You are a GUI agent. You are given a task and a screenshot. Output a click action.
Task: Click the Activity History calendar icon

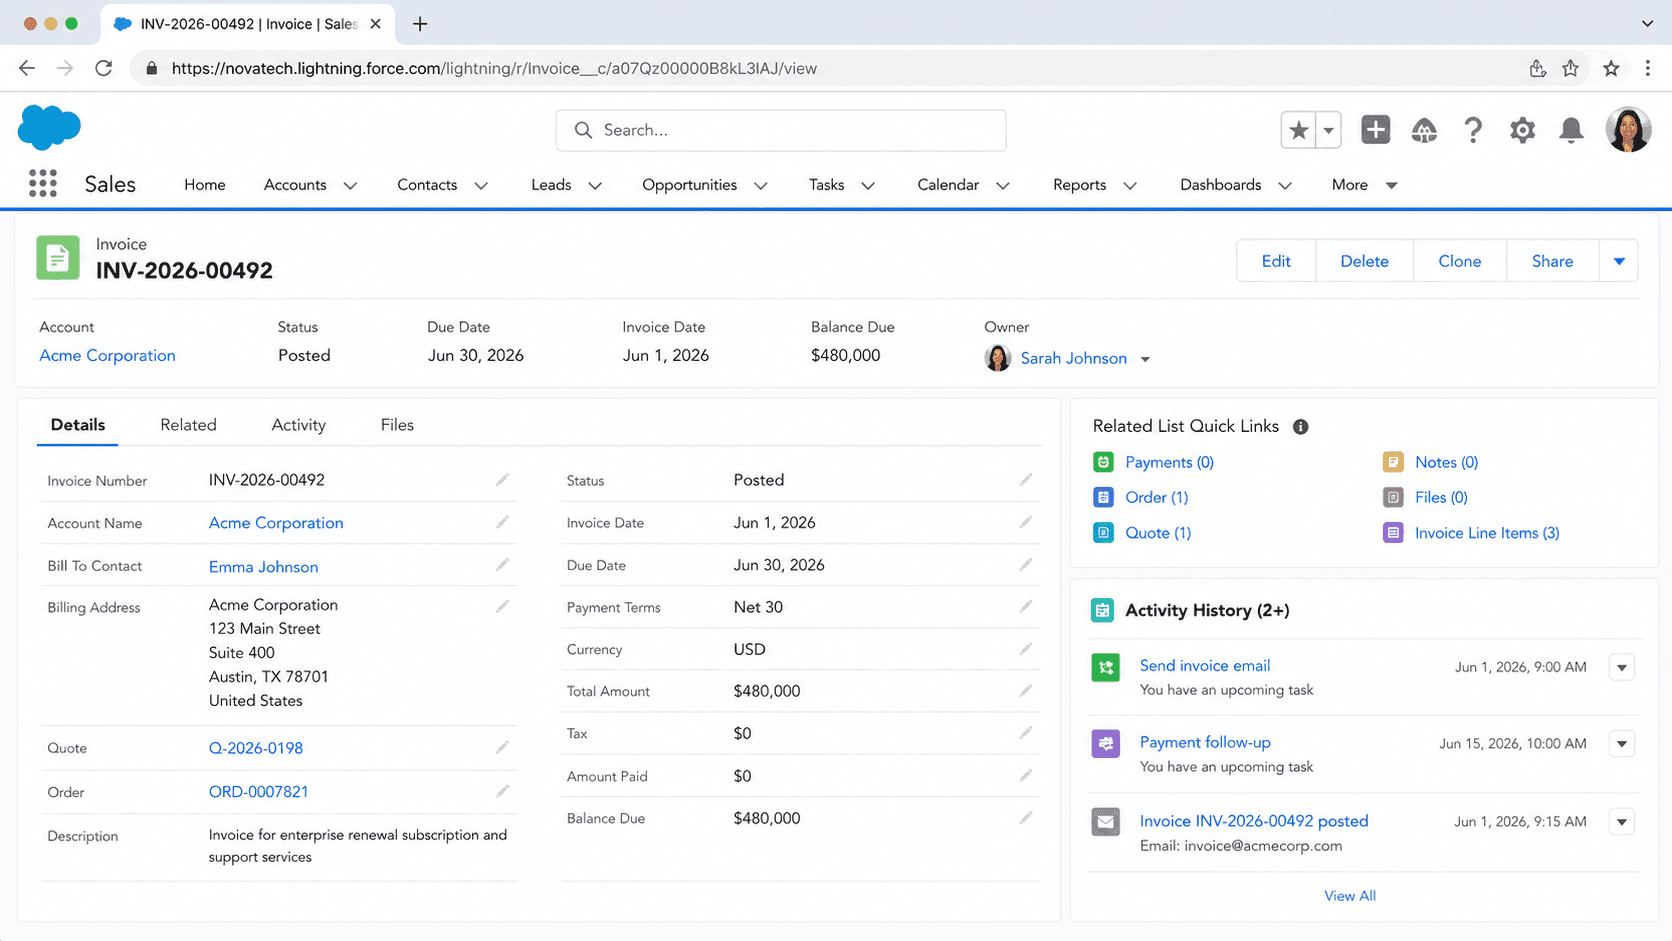tap(1103, 610)
